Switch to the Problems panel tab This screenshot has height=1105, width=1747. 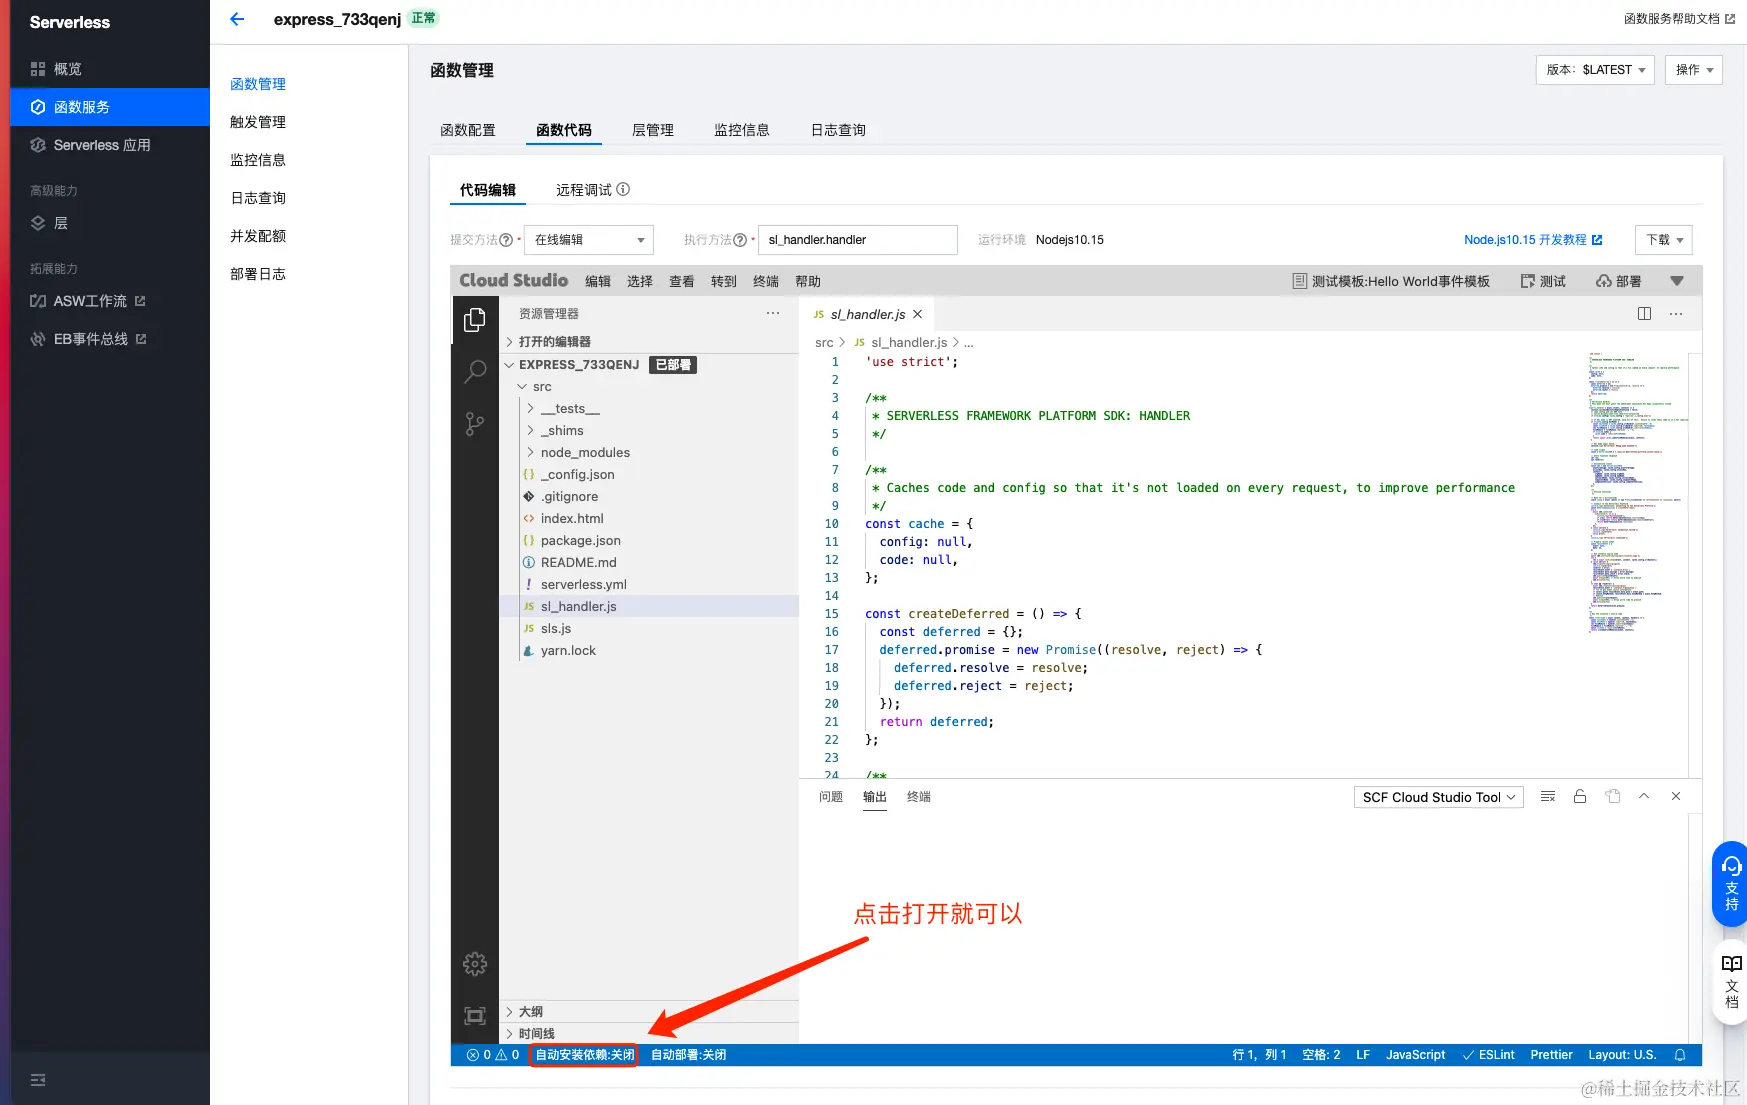pos(831,797)
